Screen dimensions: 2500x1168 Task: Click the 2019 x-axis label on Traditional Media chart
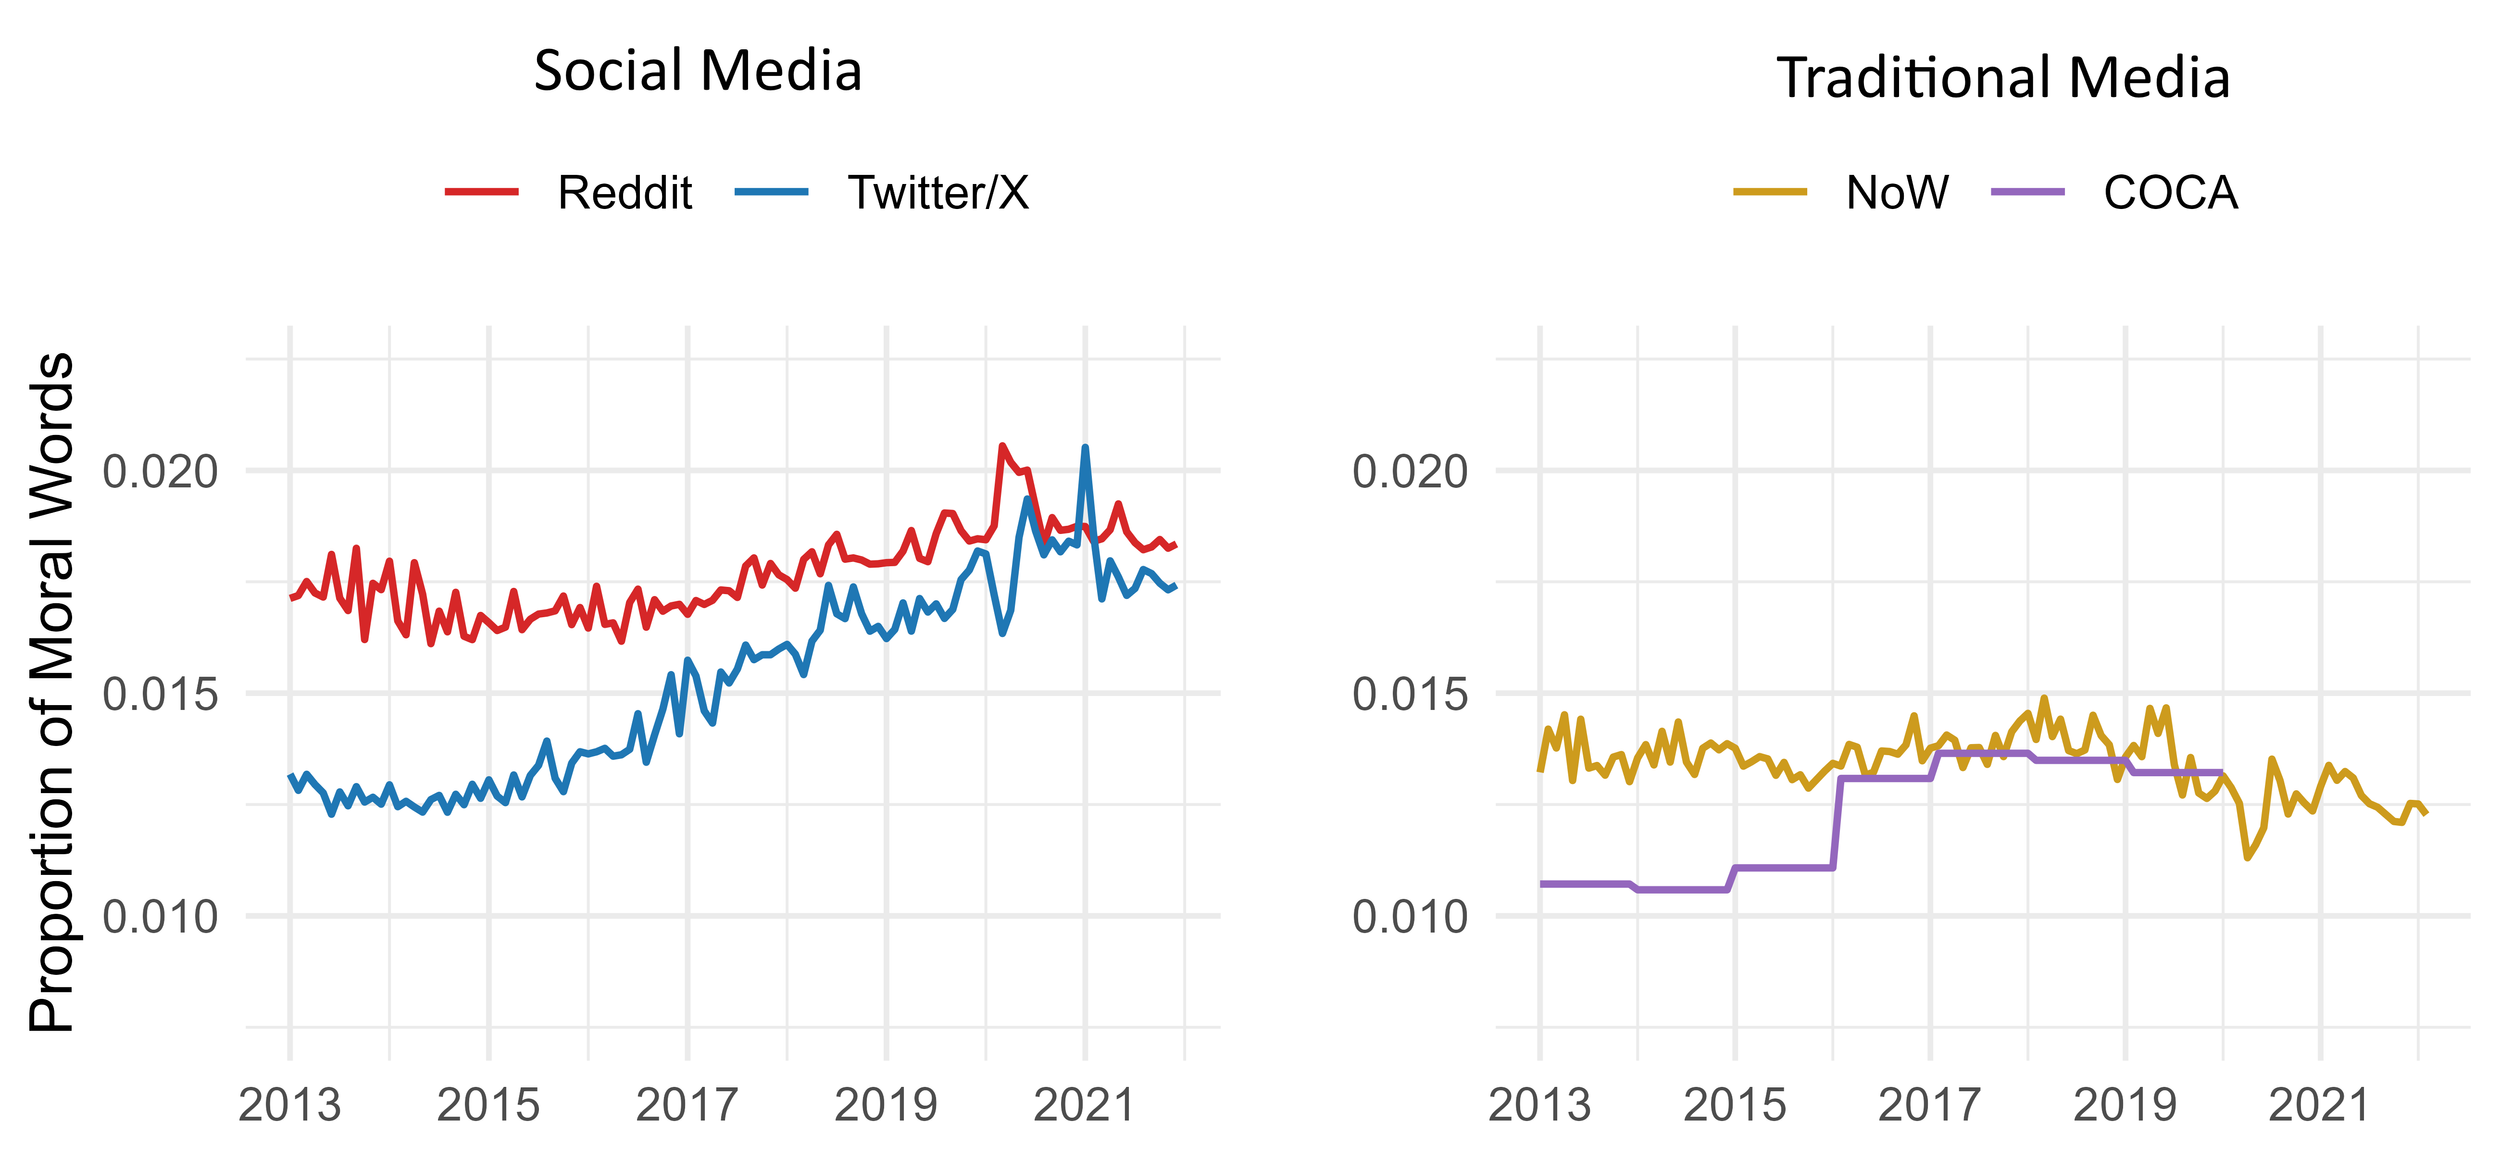click(2125, 1106)
